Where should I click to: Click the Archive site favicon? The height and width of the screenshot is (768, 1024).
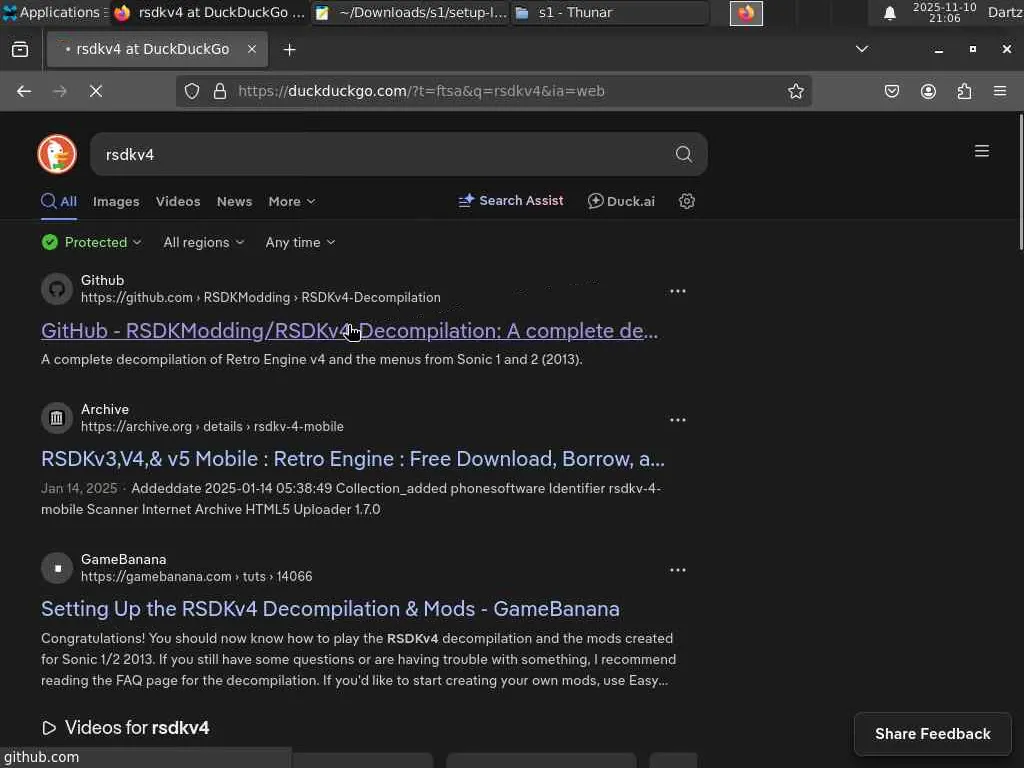pos(57,418)
